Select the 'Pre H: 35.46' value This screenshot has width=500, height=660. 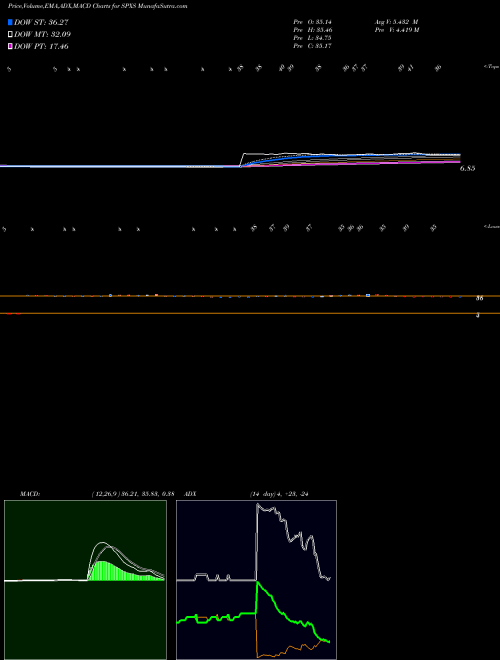[313, 30]
